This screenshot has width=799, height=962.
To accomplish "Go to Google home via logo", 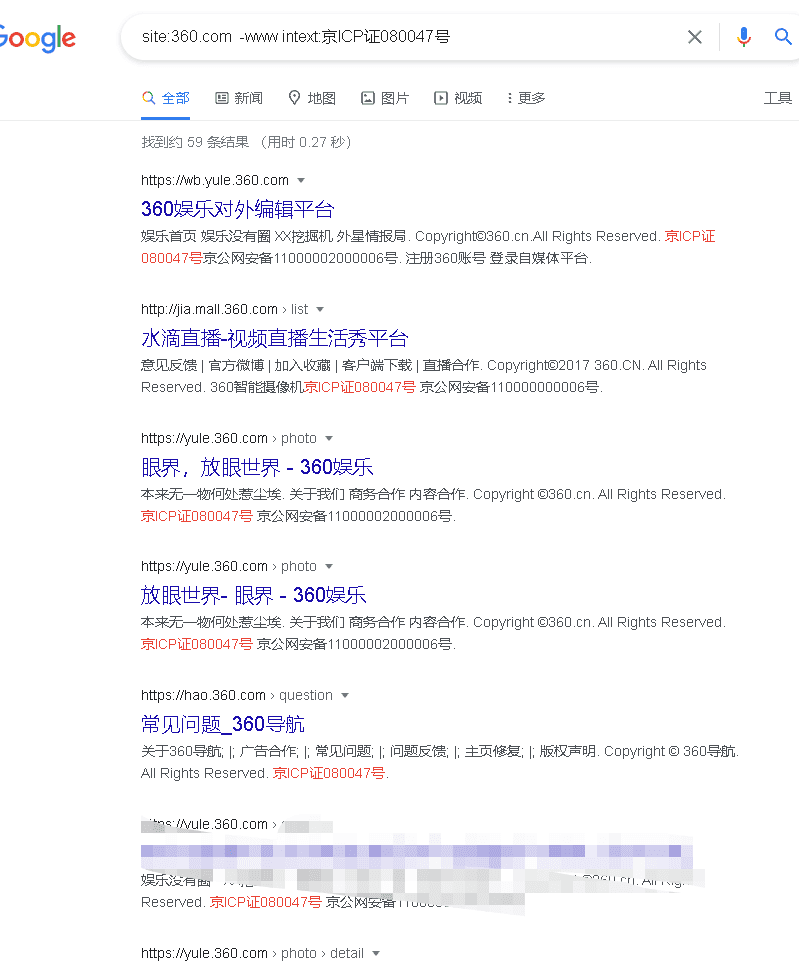I will click(x=37, y=38).
